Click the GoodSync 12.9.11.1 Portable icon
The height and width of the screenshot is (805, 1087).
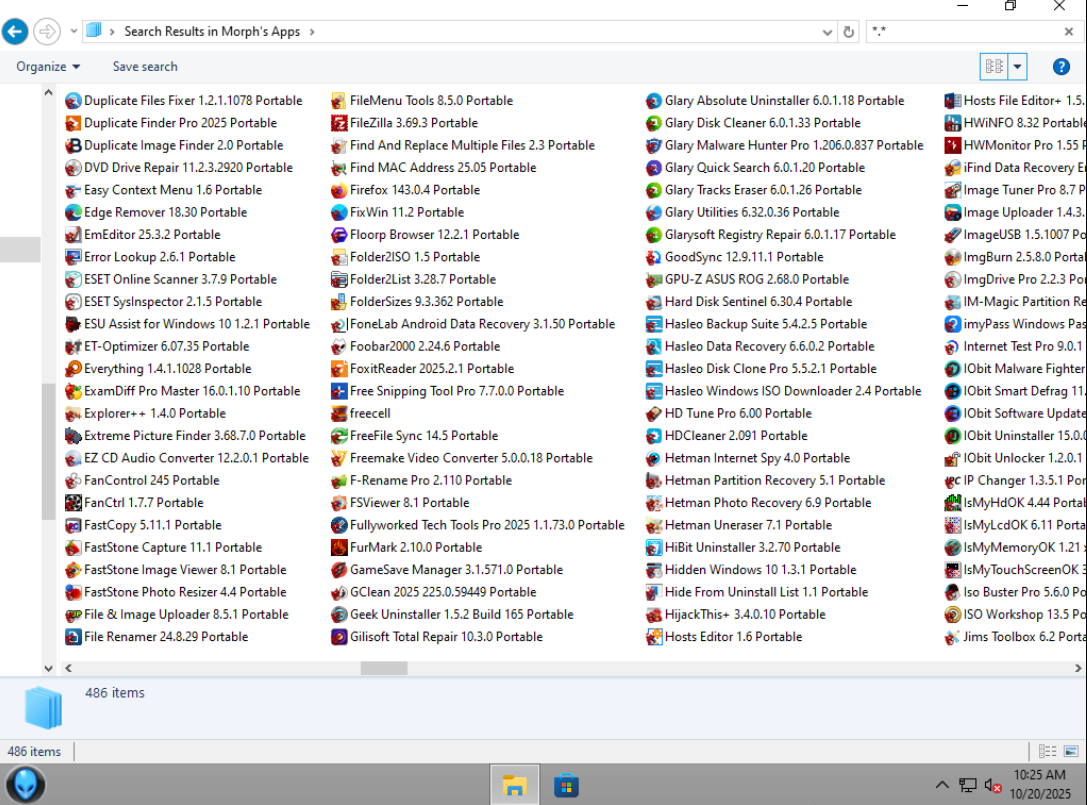click(x=654, y=257)
